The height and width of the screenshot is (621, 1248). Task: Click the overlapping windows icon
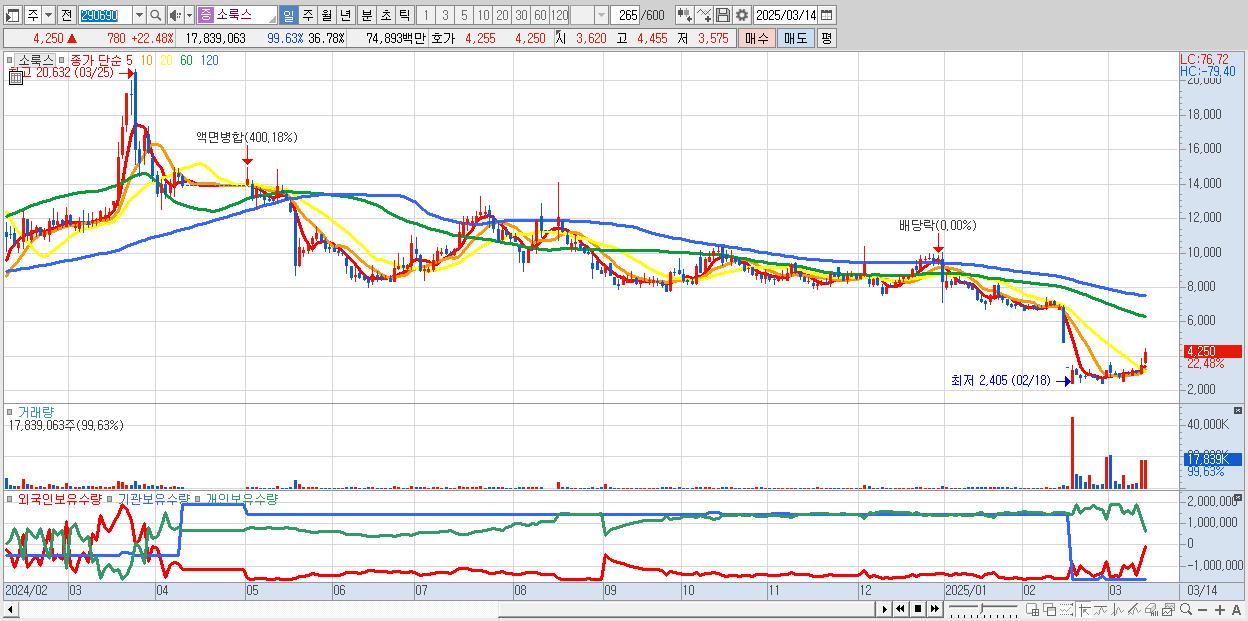1049,609
